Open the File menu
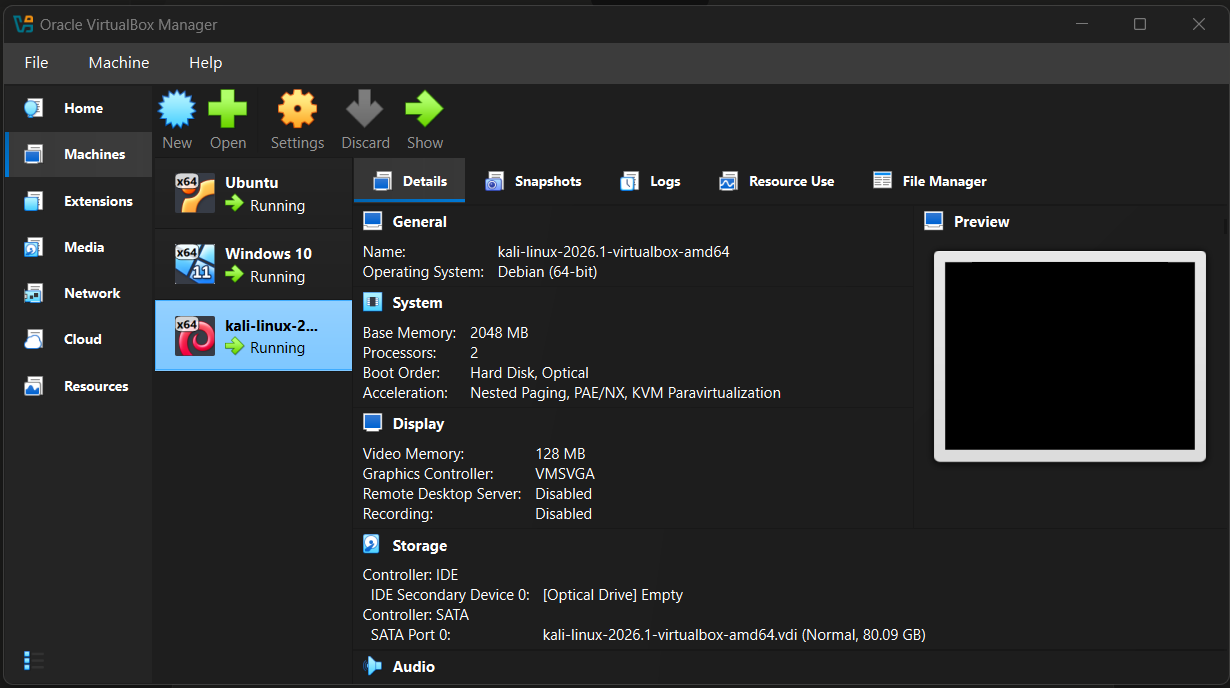The height and width of the screenshot is (688, 1230). pos(36,62)
